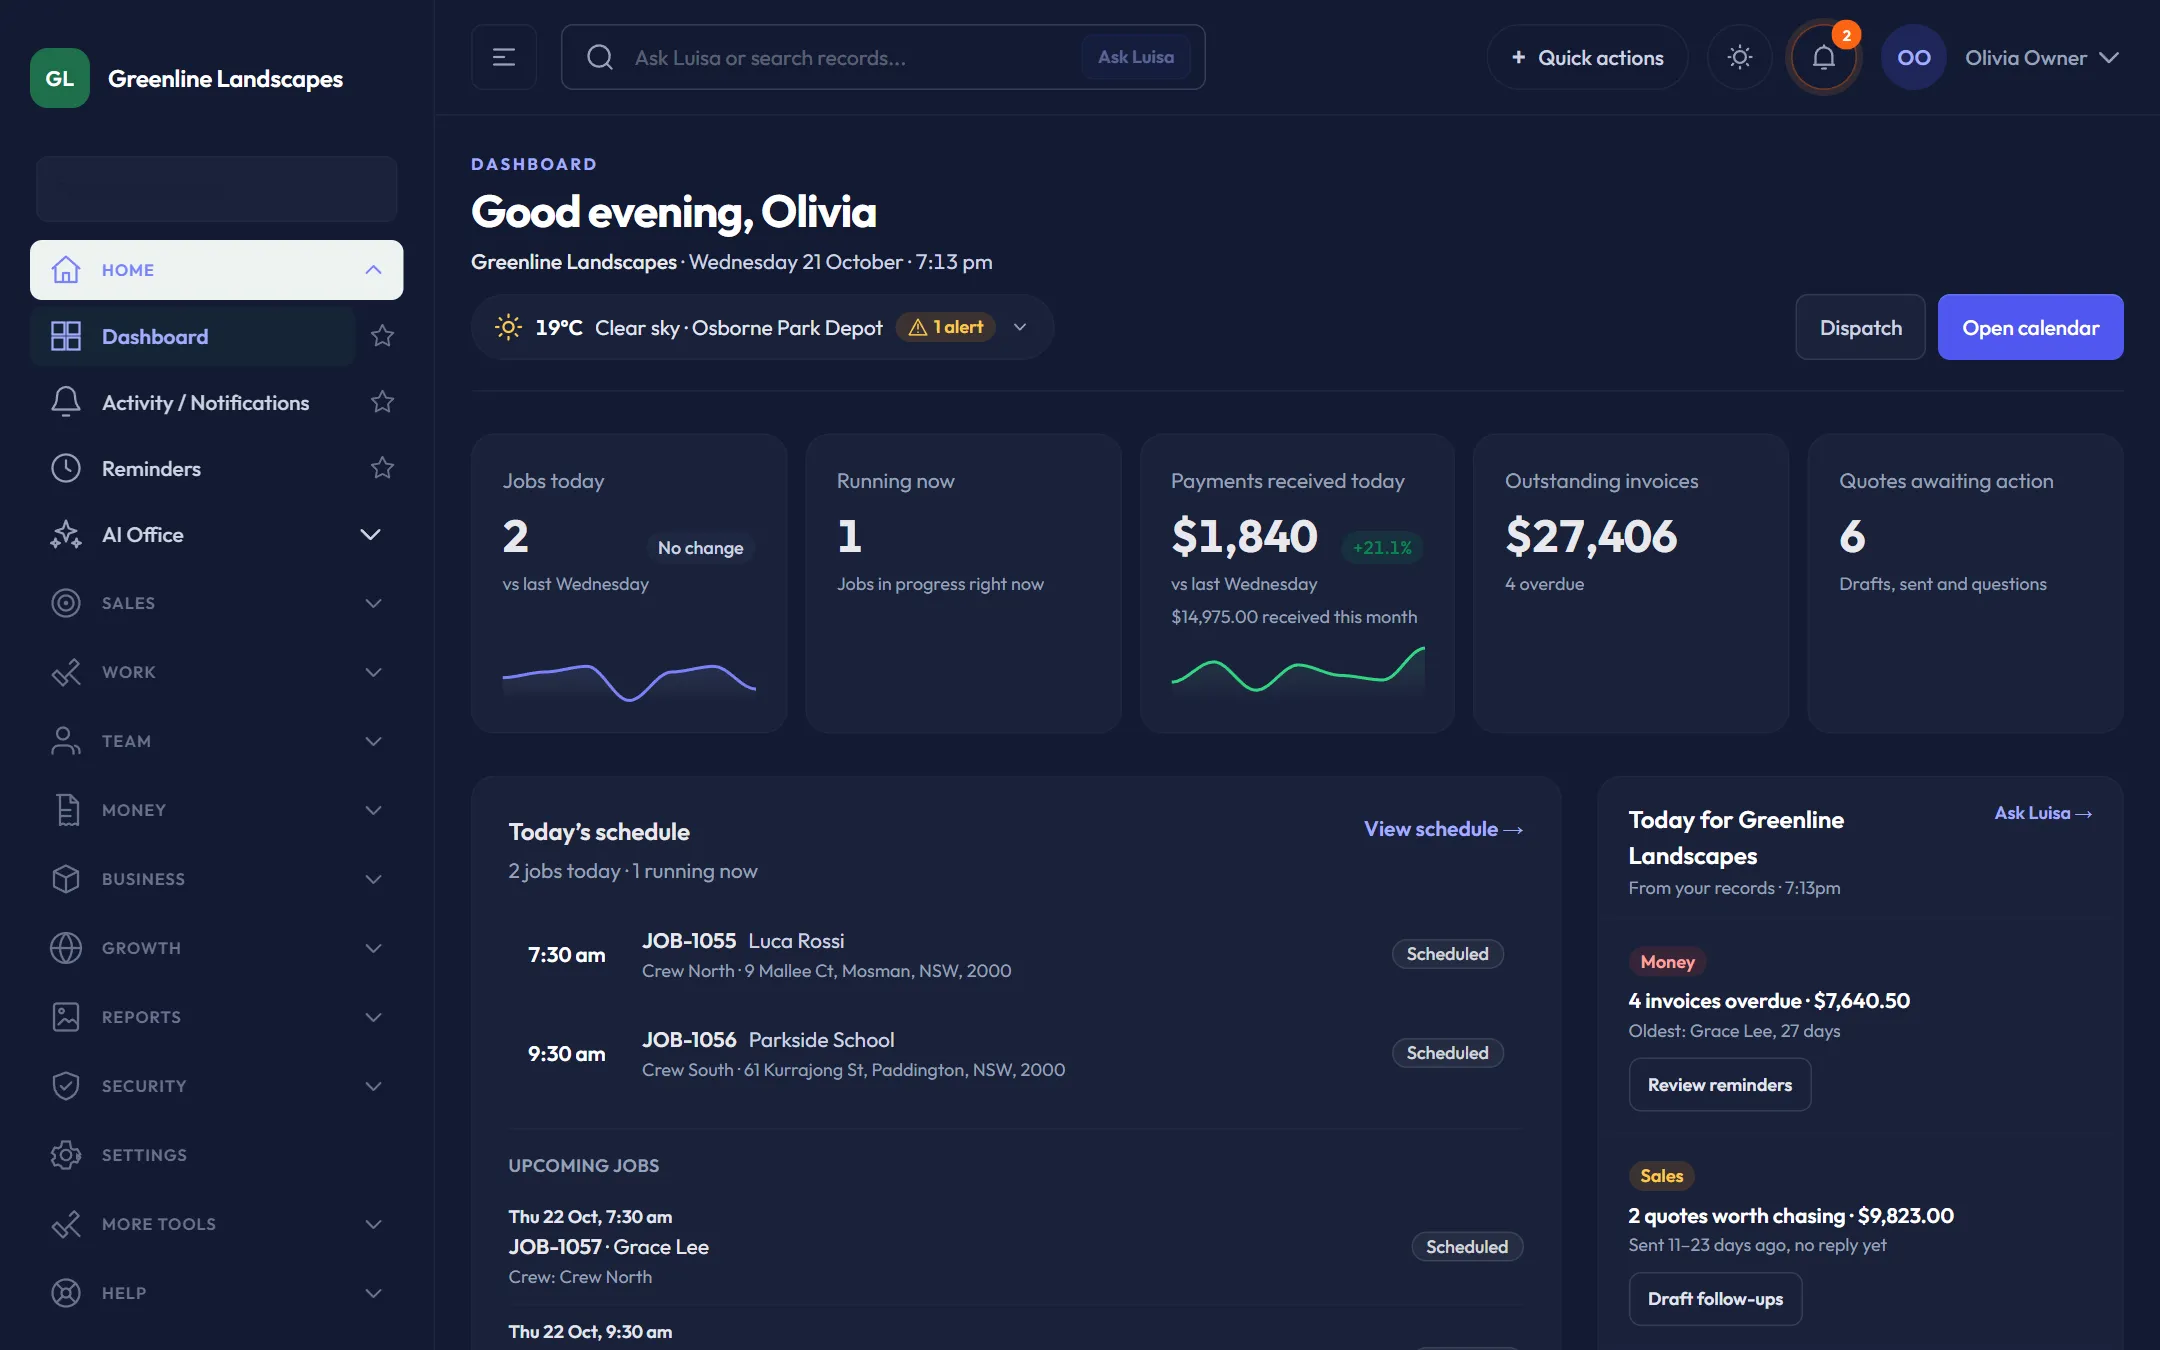Open notifications bell with 2 badge
The width and height of the screenshot is (2160, 1350).
[1824, 57]
